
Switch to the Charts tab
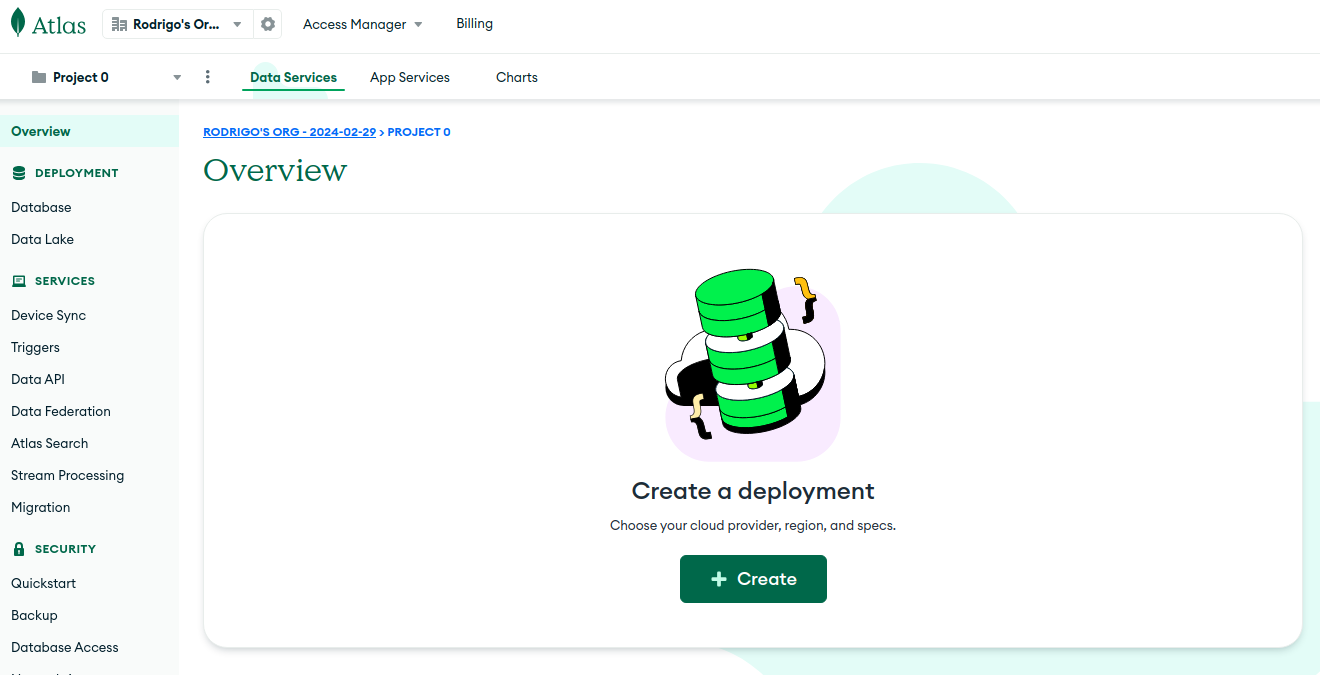517,77
